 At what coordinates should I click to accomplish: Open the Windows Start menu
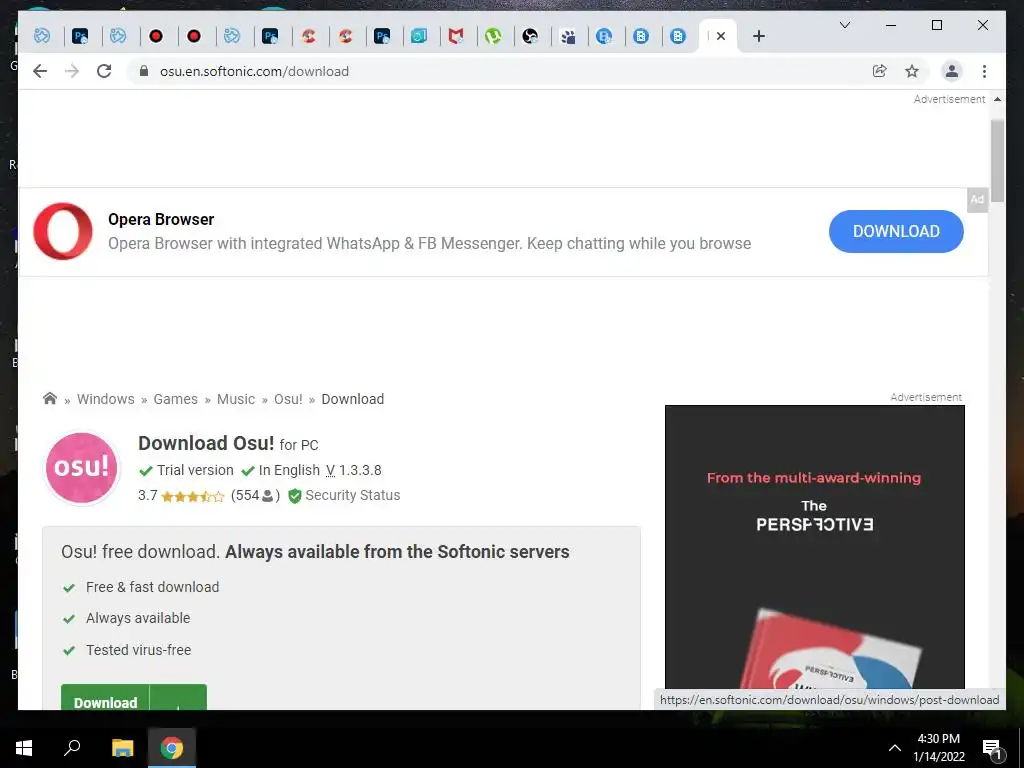(24, 748)
